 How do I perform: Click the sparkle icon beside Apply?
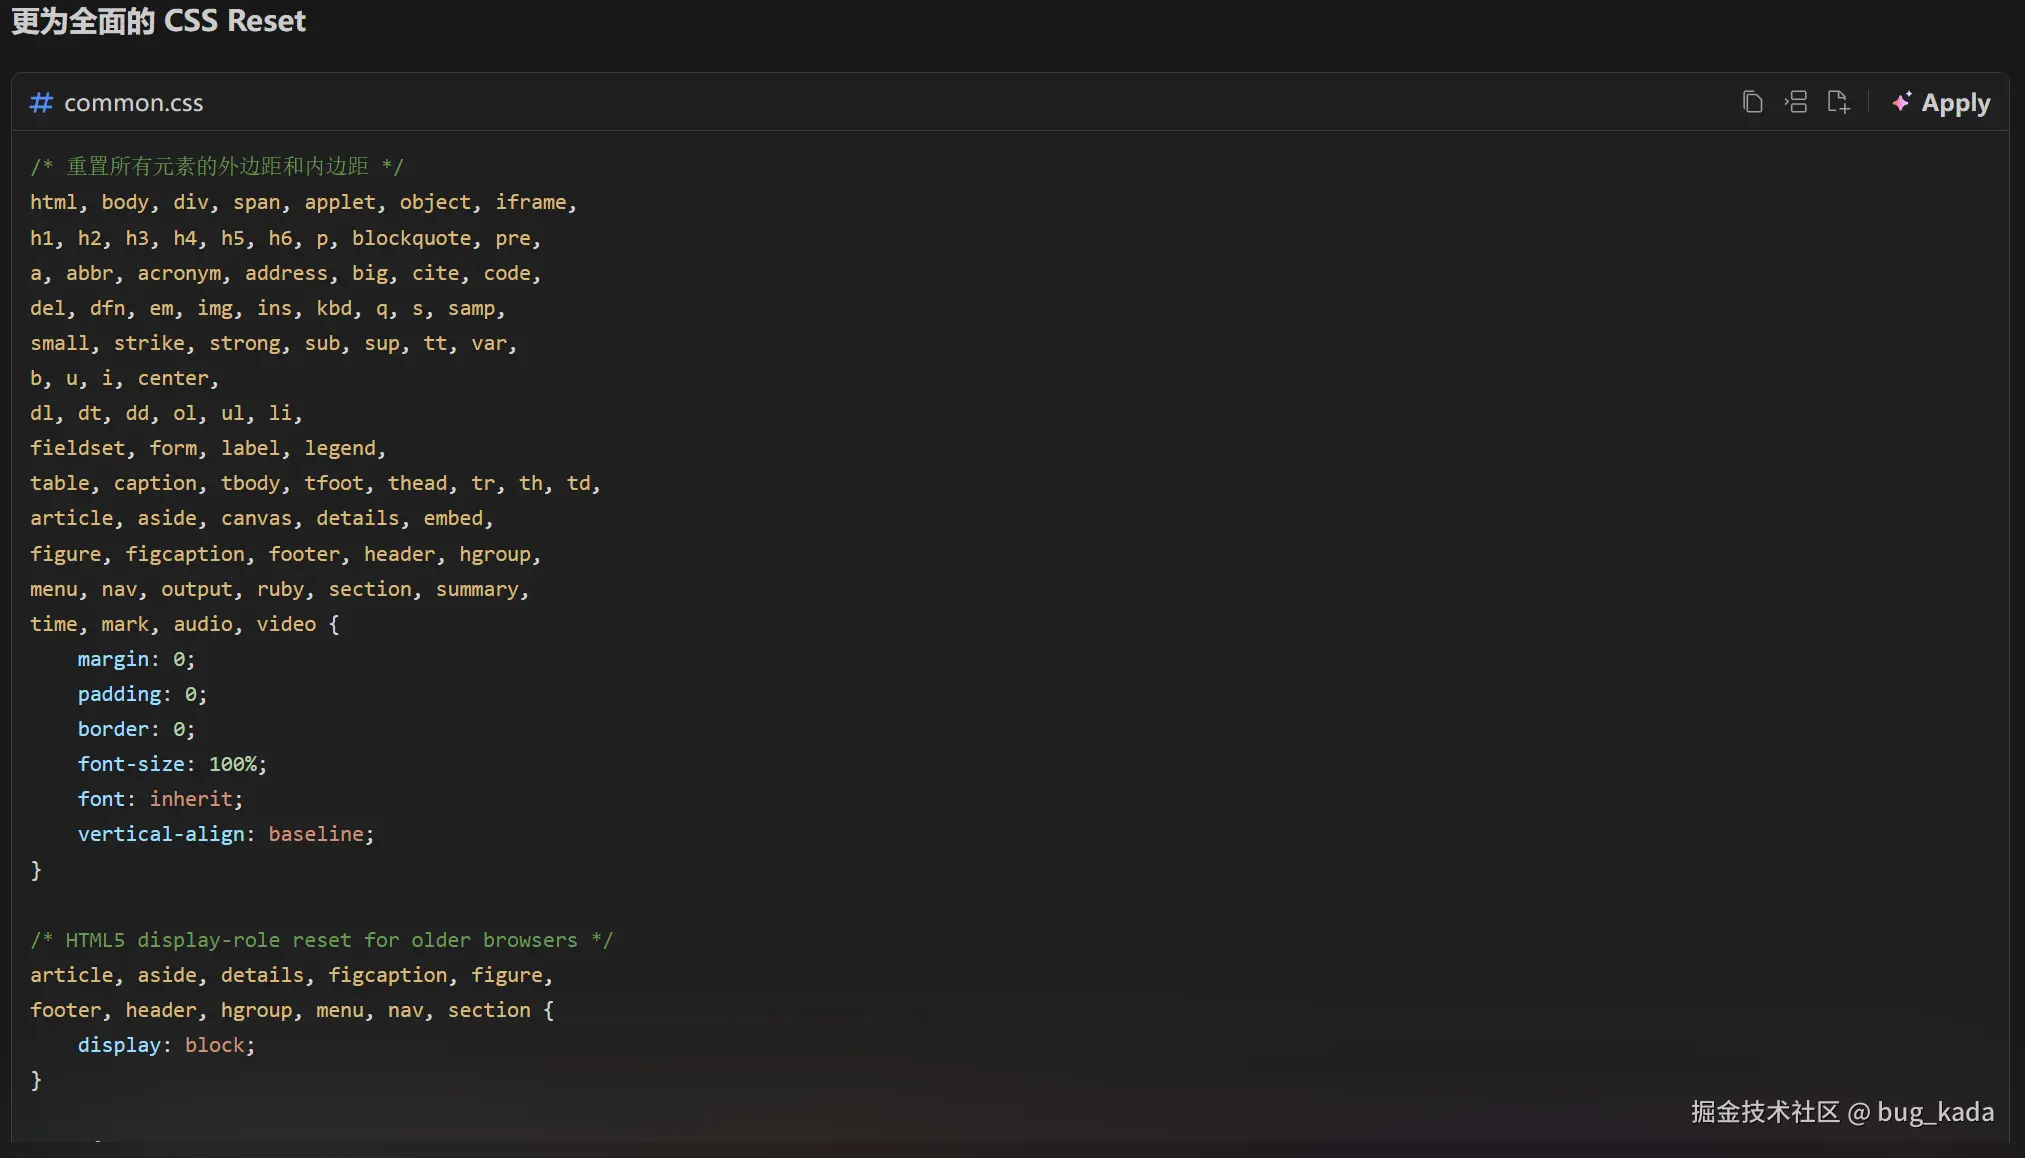1901,102
